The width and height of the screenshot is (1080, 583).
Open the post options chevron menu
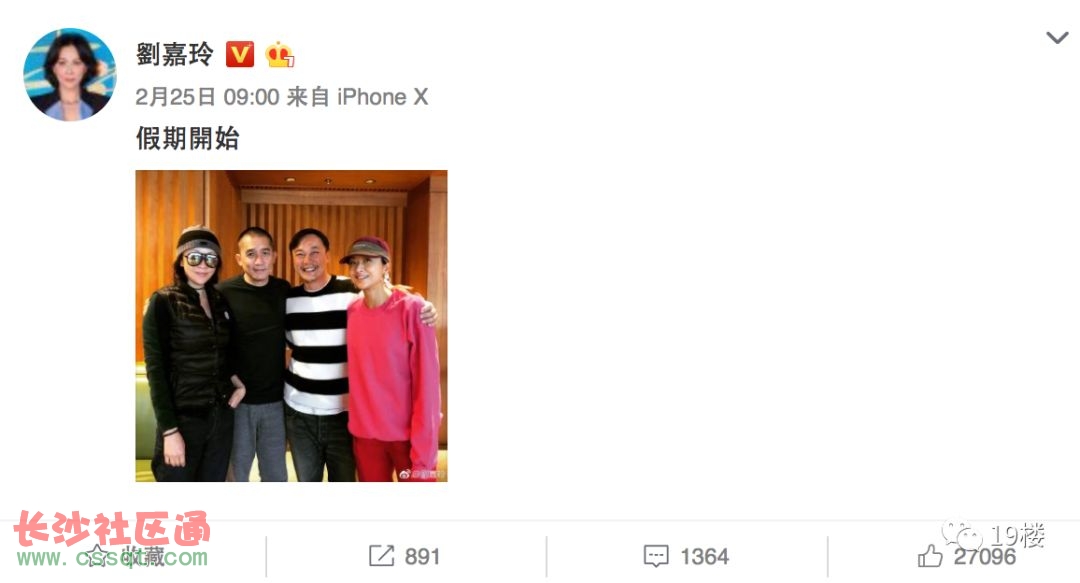pyautogui.click(x=1057, y=37)
